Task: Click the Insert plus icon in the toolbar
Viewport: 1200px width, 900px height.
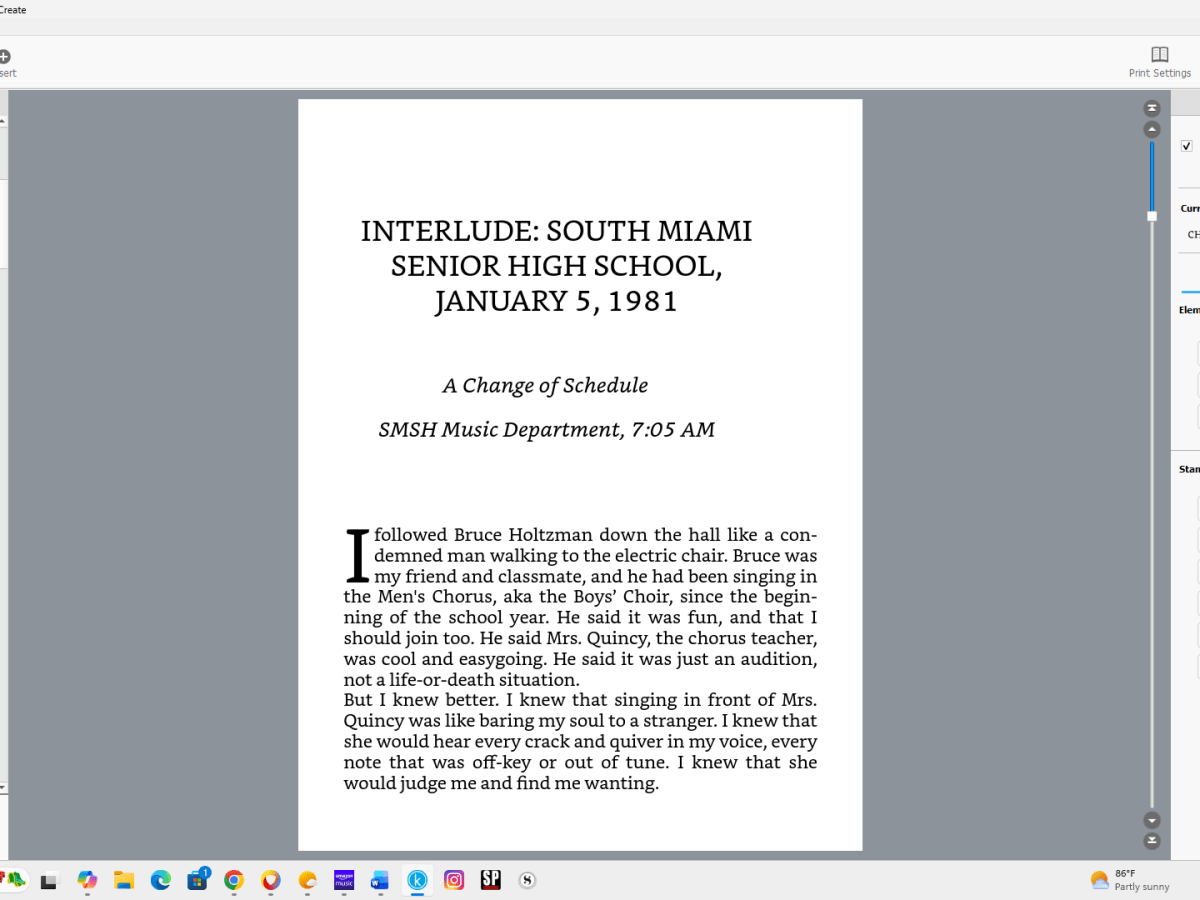Action: pos(4,56)
